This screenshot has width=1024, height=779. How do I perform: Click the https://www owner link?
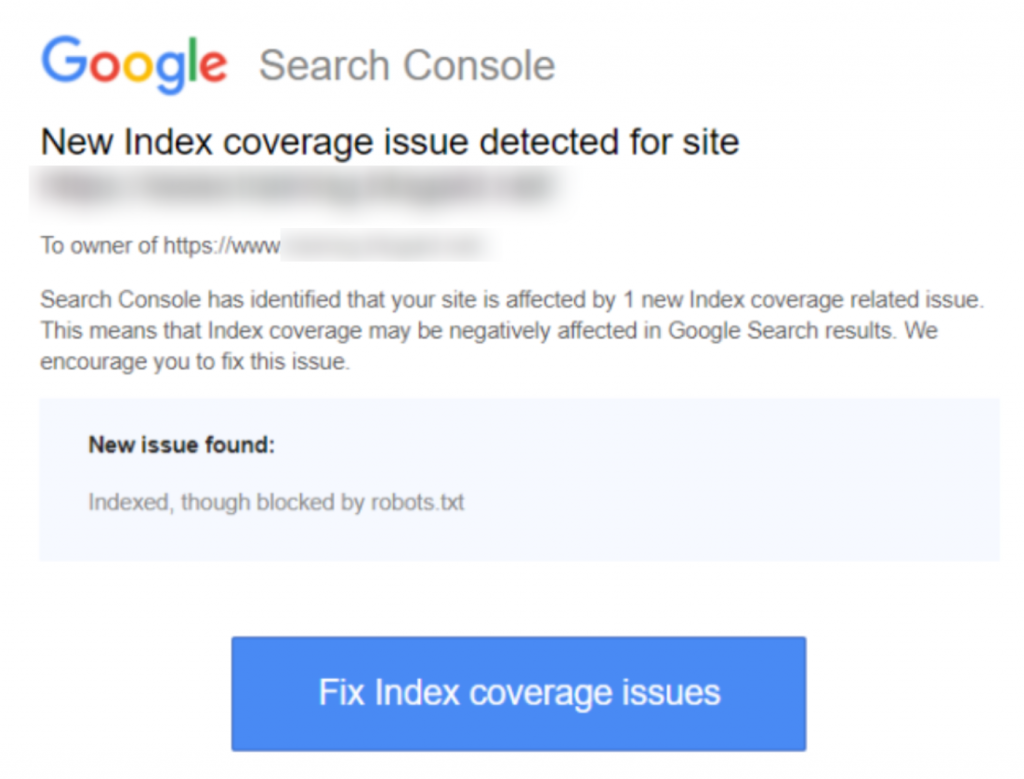[223, 245]
